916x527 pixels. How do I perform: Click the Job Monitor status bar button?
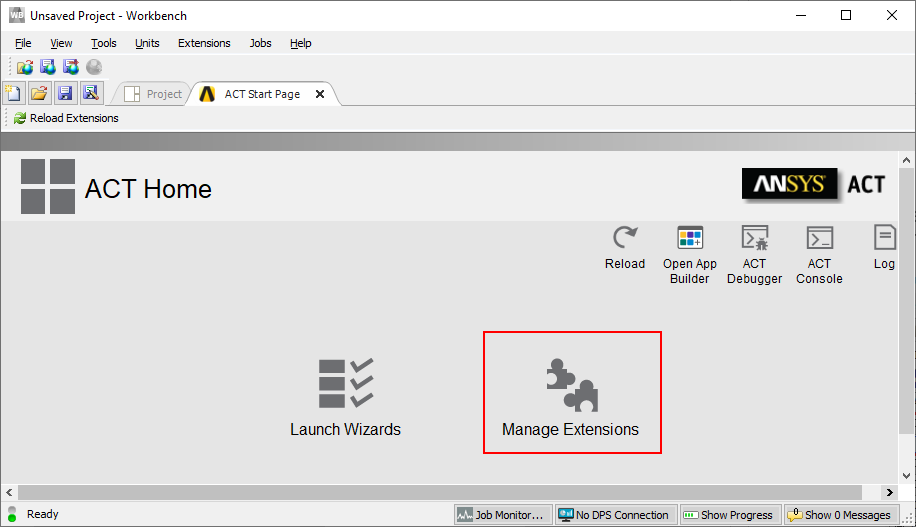click(x=504, y=515)
